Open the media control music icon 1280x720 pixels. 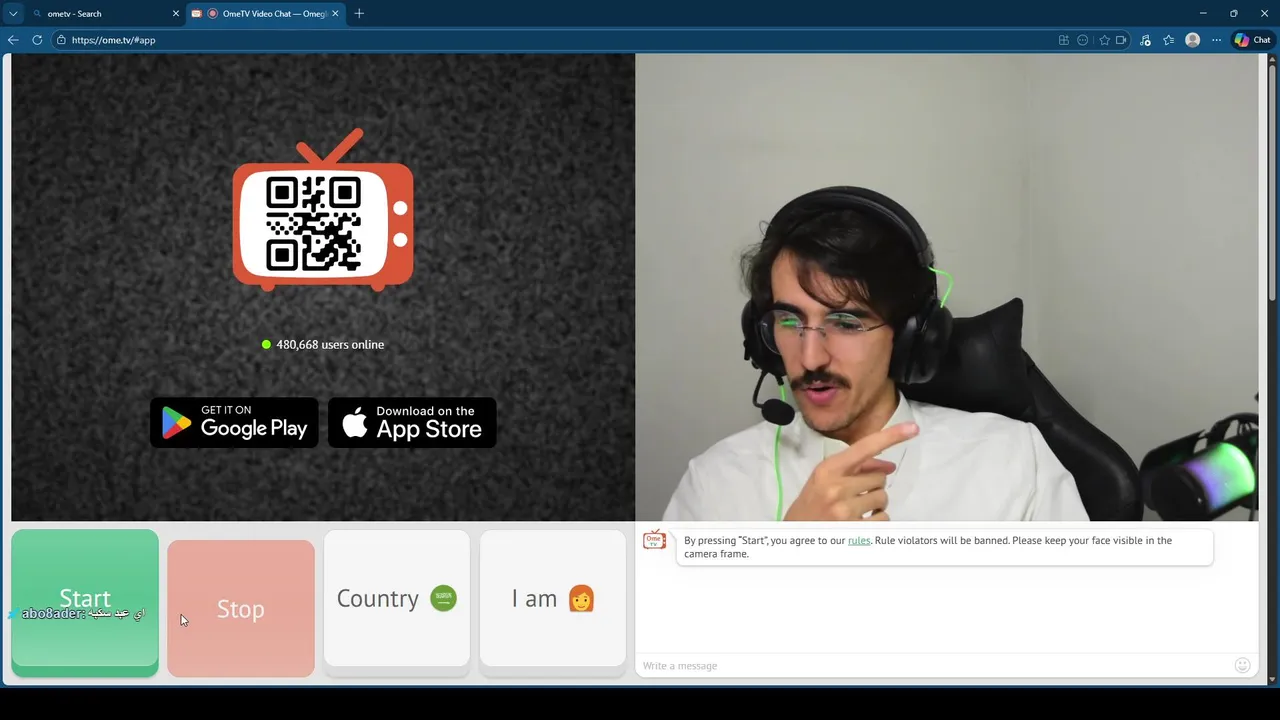coord(1145,40)
